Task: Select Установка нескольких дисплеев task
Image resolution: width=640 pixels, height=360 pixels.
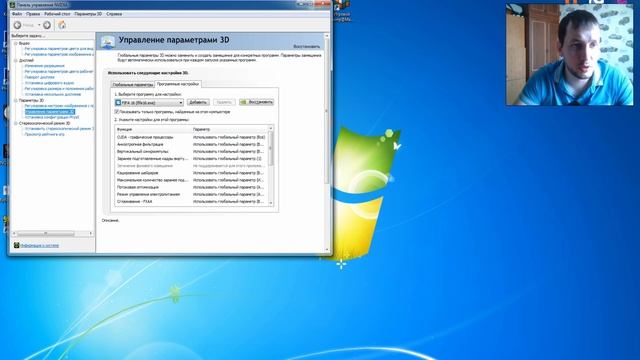Action: pos(53,94)
